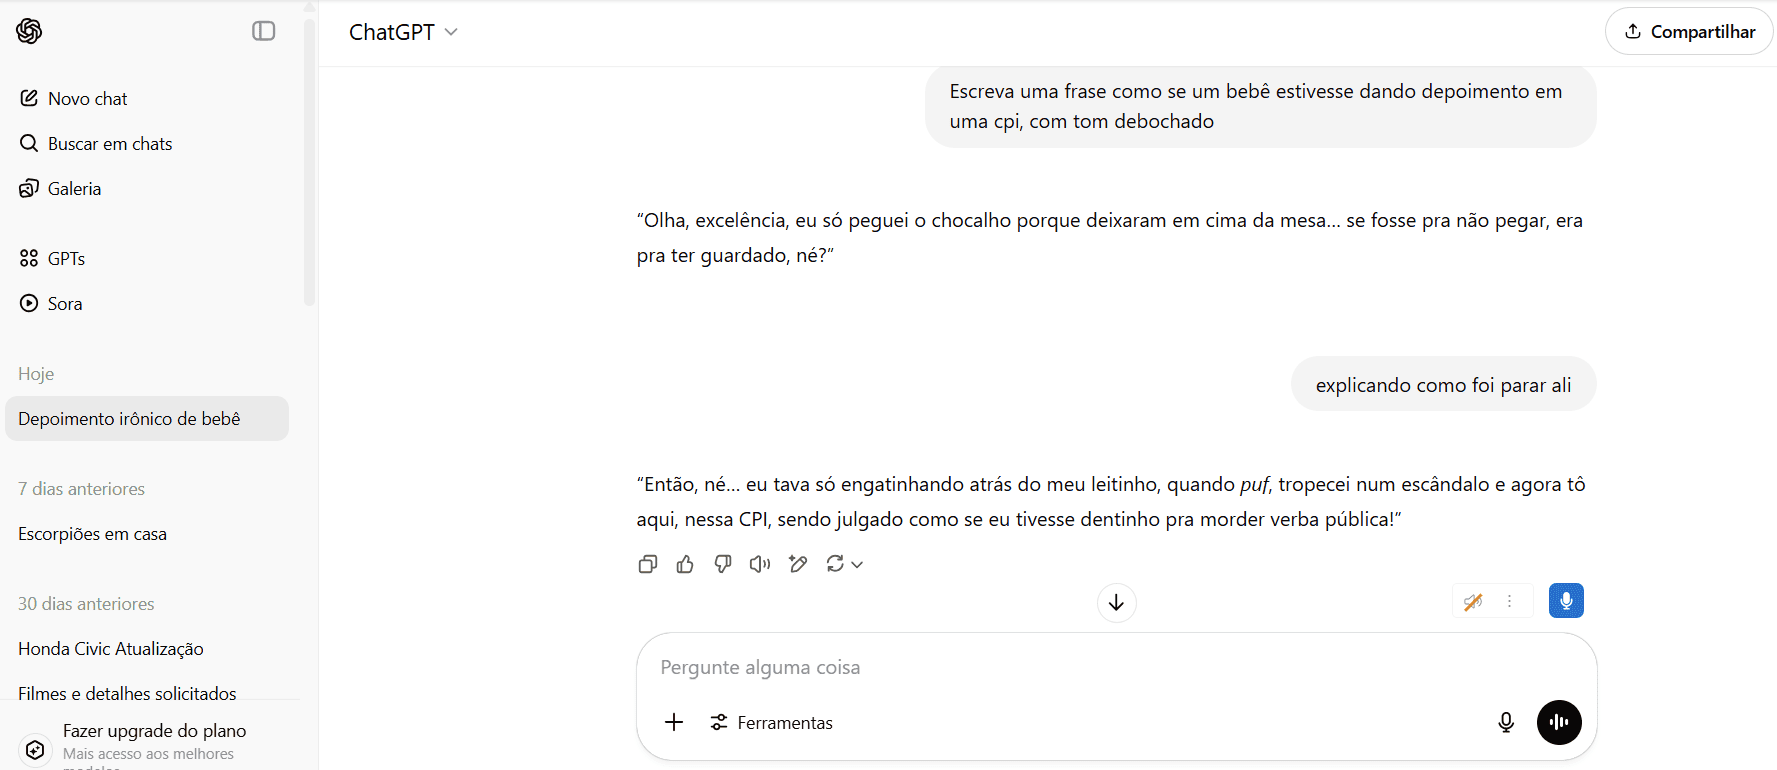Open the GPTs section
The height and width of the screenshot is (770, 1777).
(x=66, y=259)
